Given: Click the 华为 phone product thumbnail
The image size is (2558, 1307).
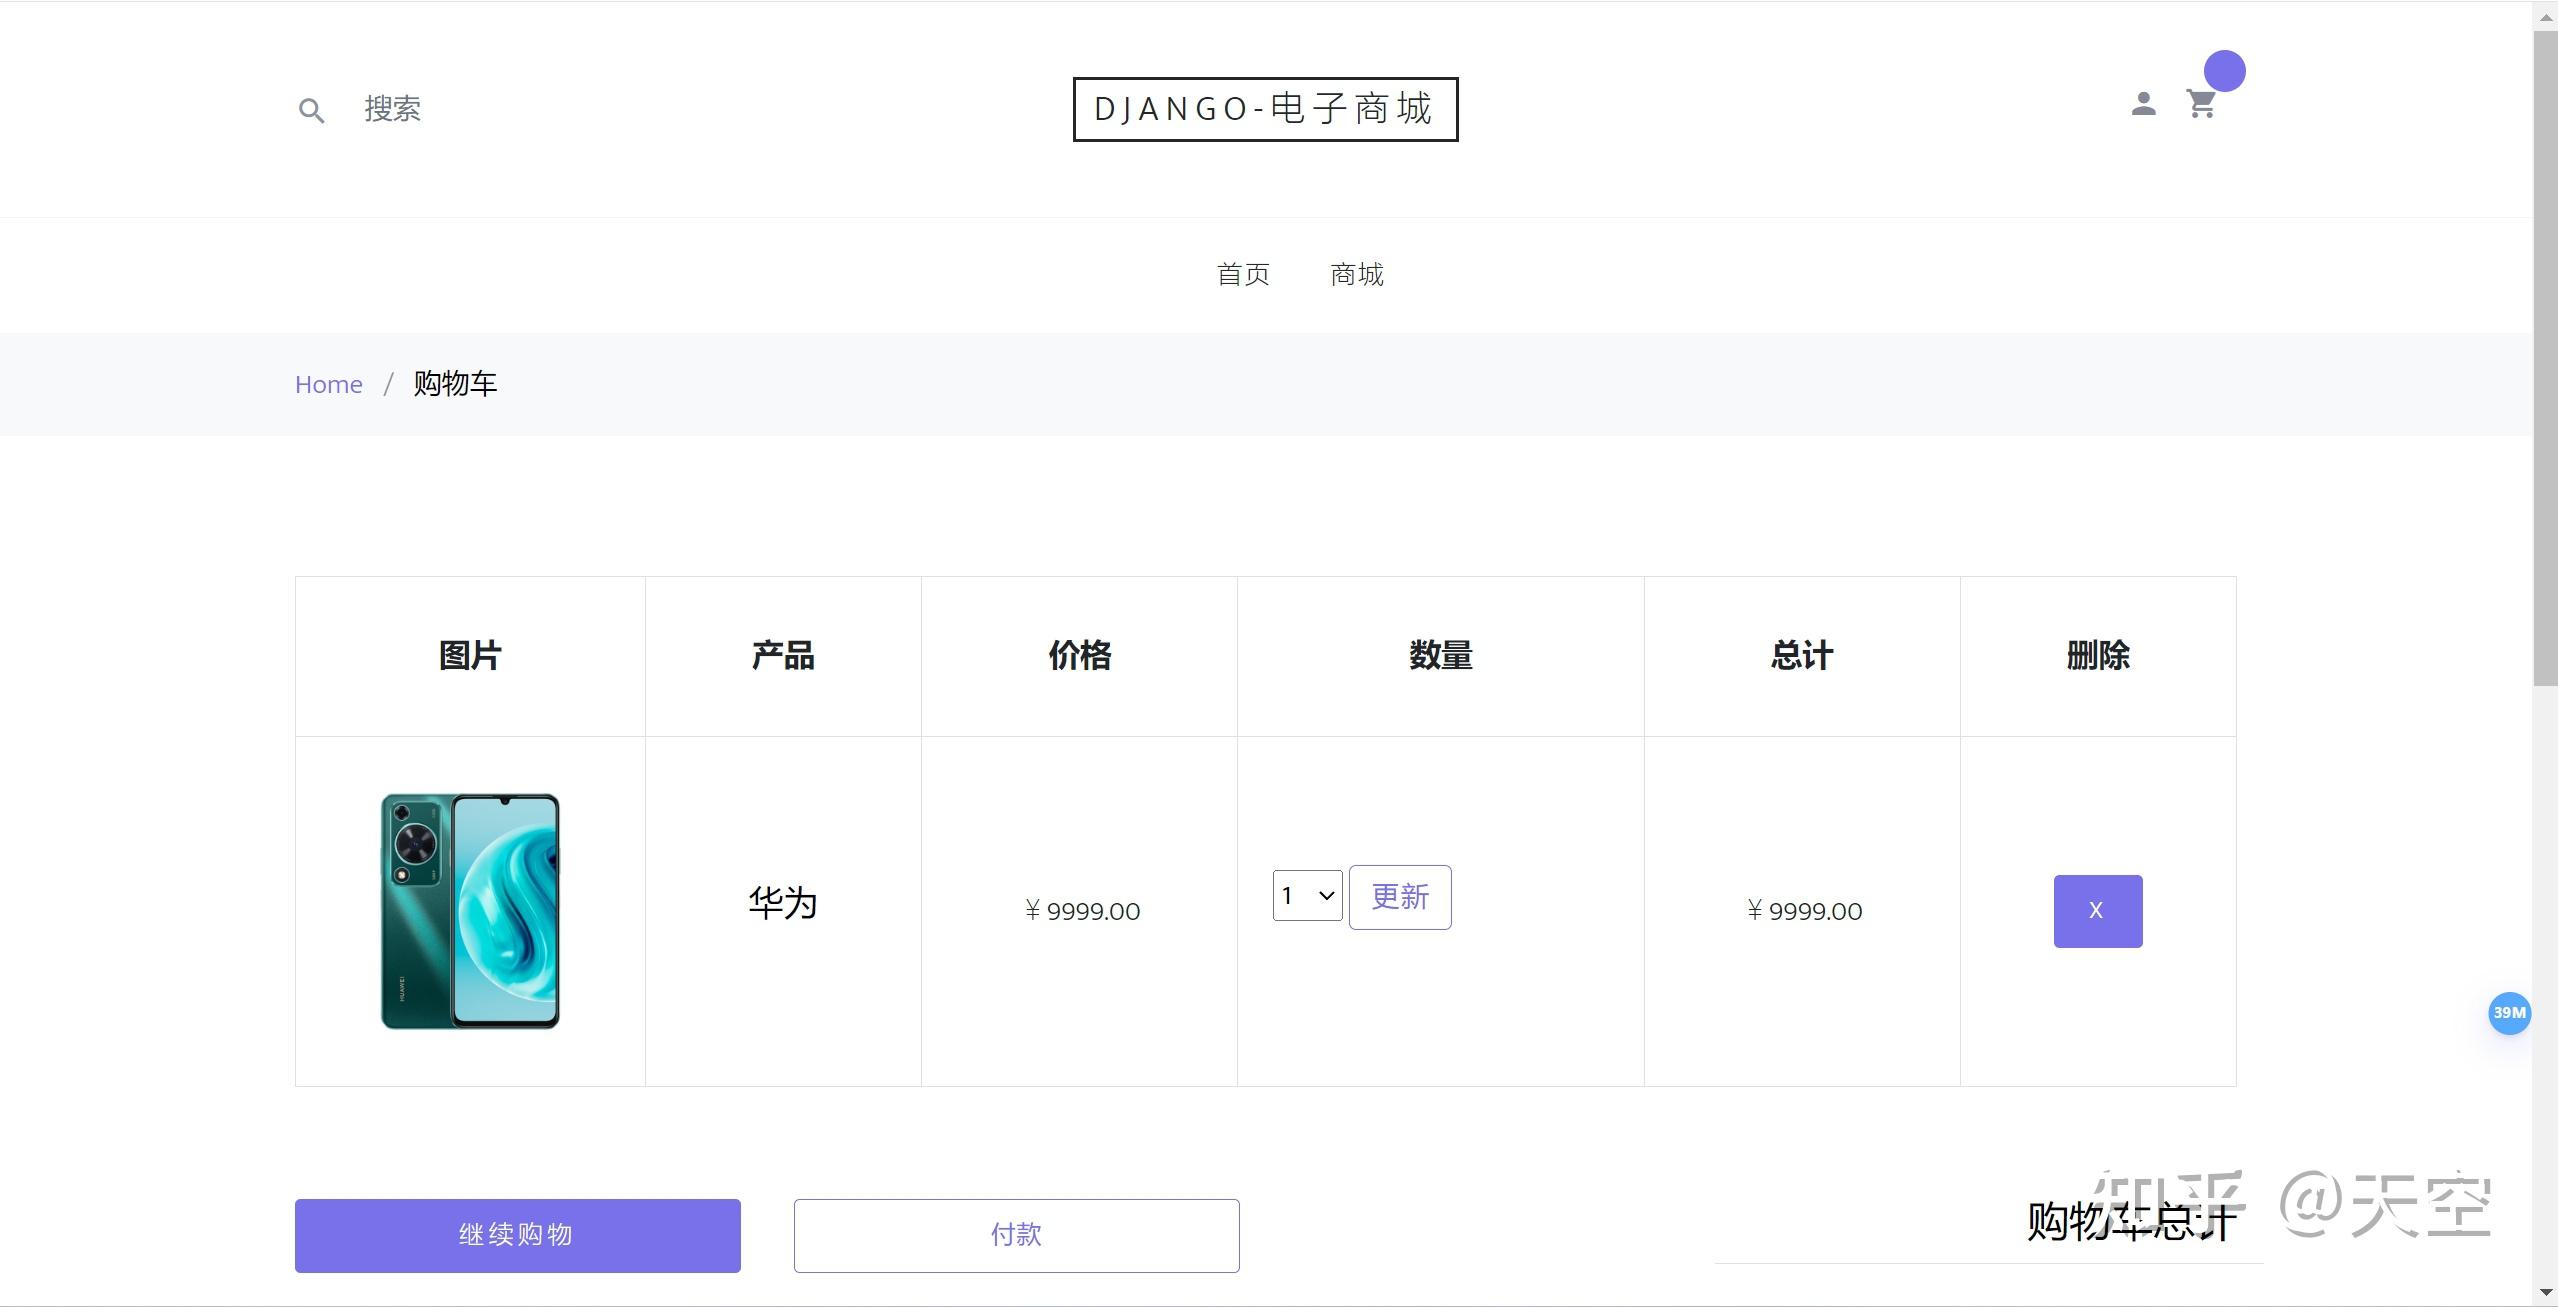Looking at the screenshot, I should click(x=470, y=910).
